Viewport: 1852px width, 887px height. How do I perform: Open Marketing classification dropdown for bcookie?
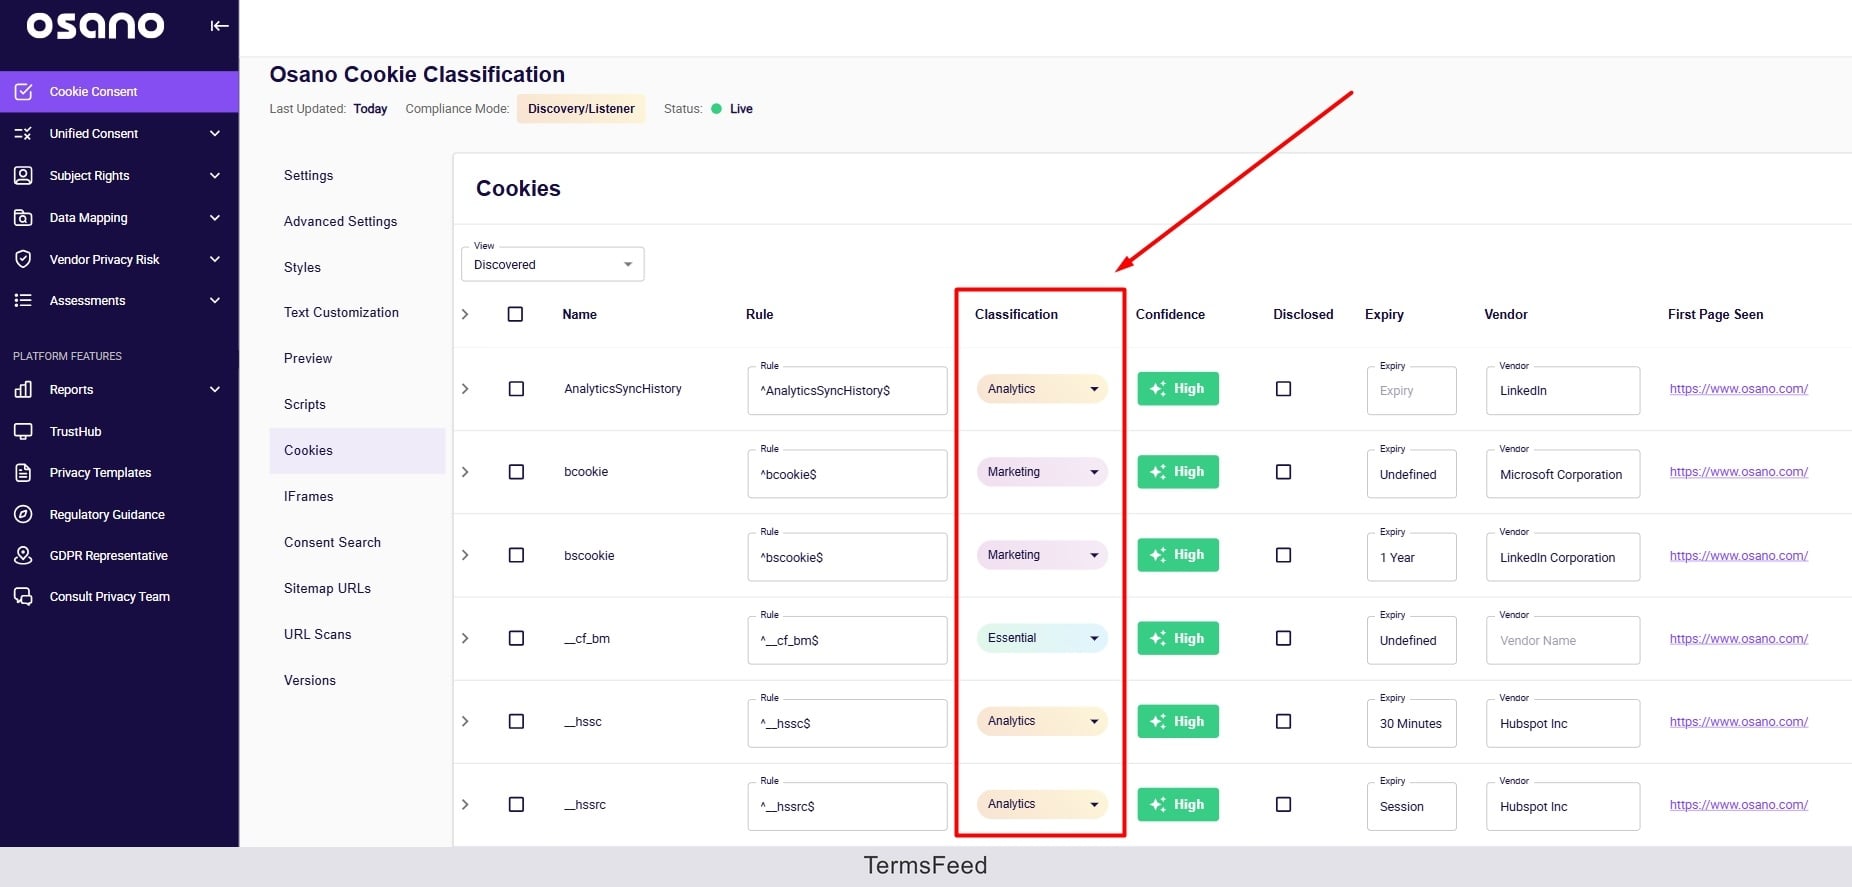(x=1042, y=472)
